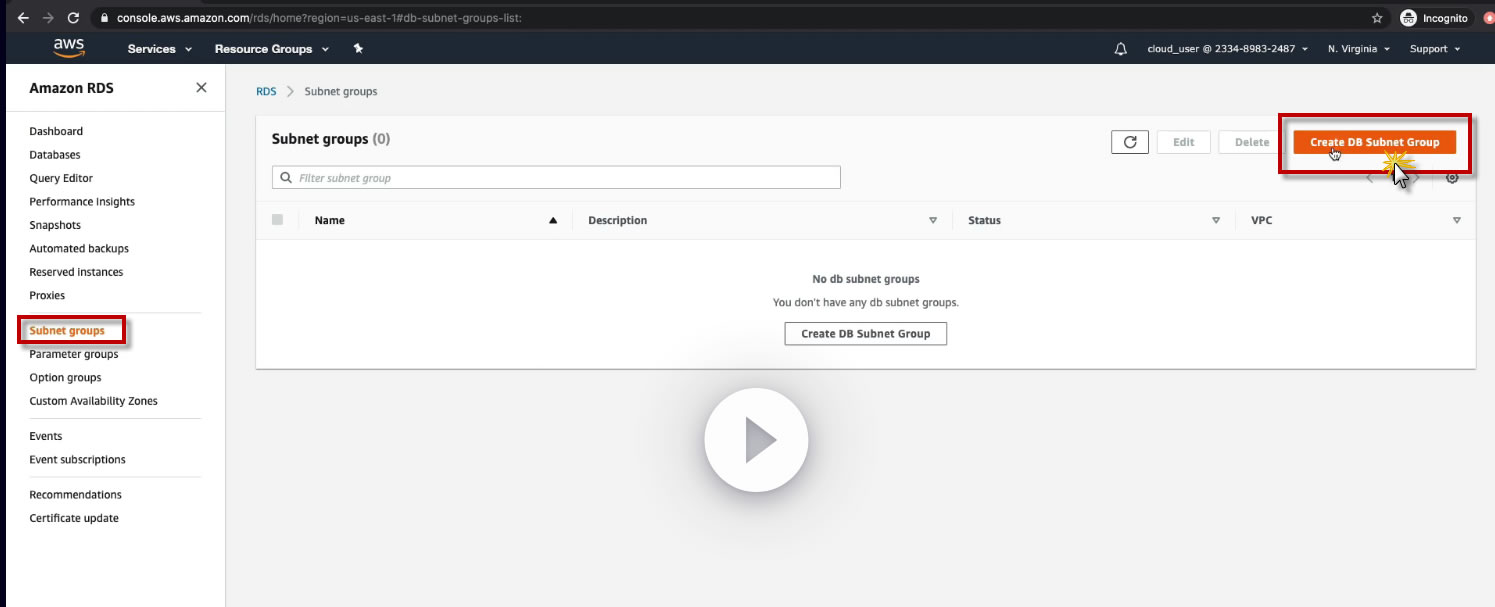
Task: Open Reserved instances in sidebar
Action: (76, 272)
